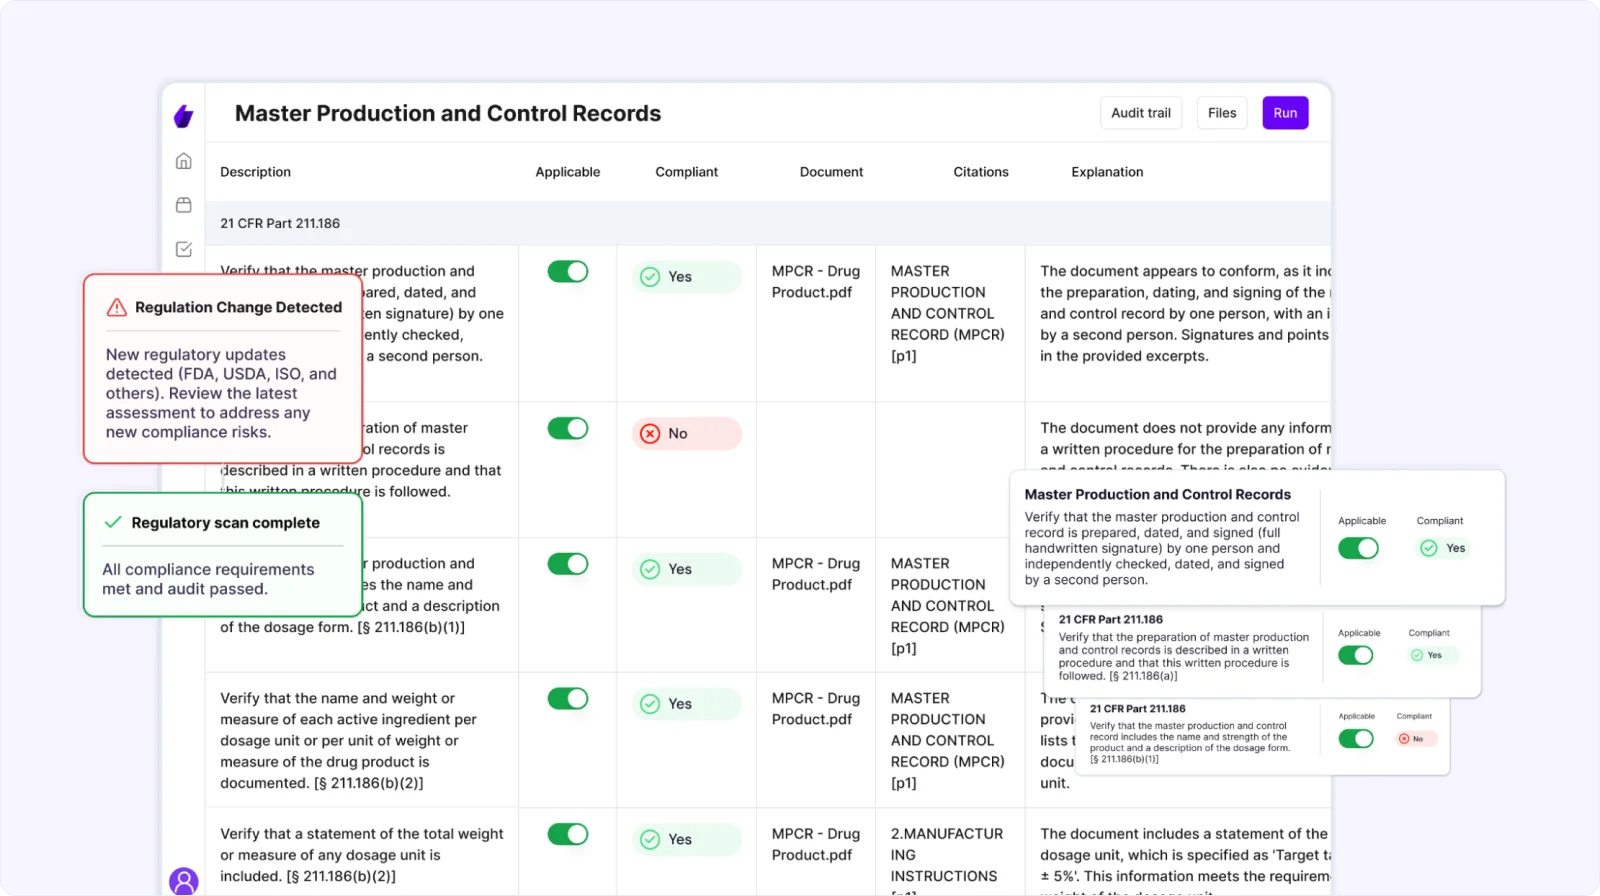Viewport: 1600px width, 896px height.
Task: Click No compliant badge in second row
Action: [x=687, y=433]
